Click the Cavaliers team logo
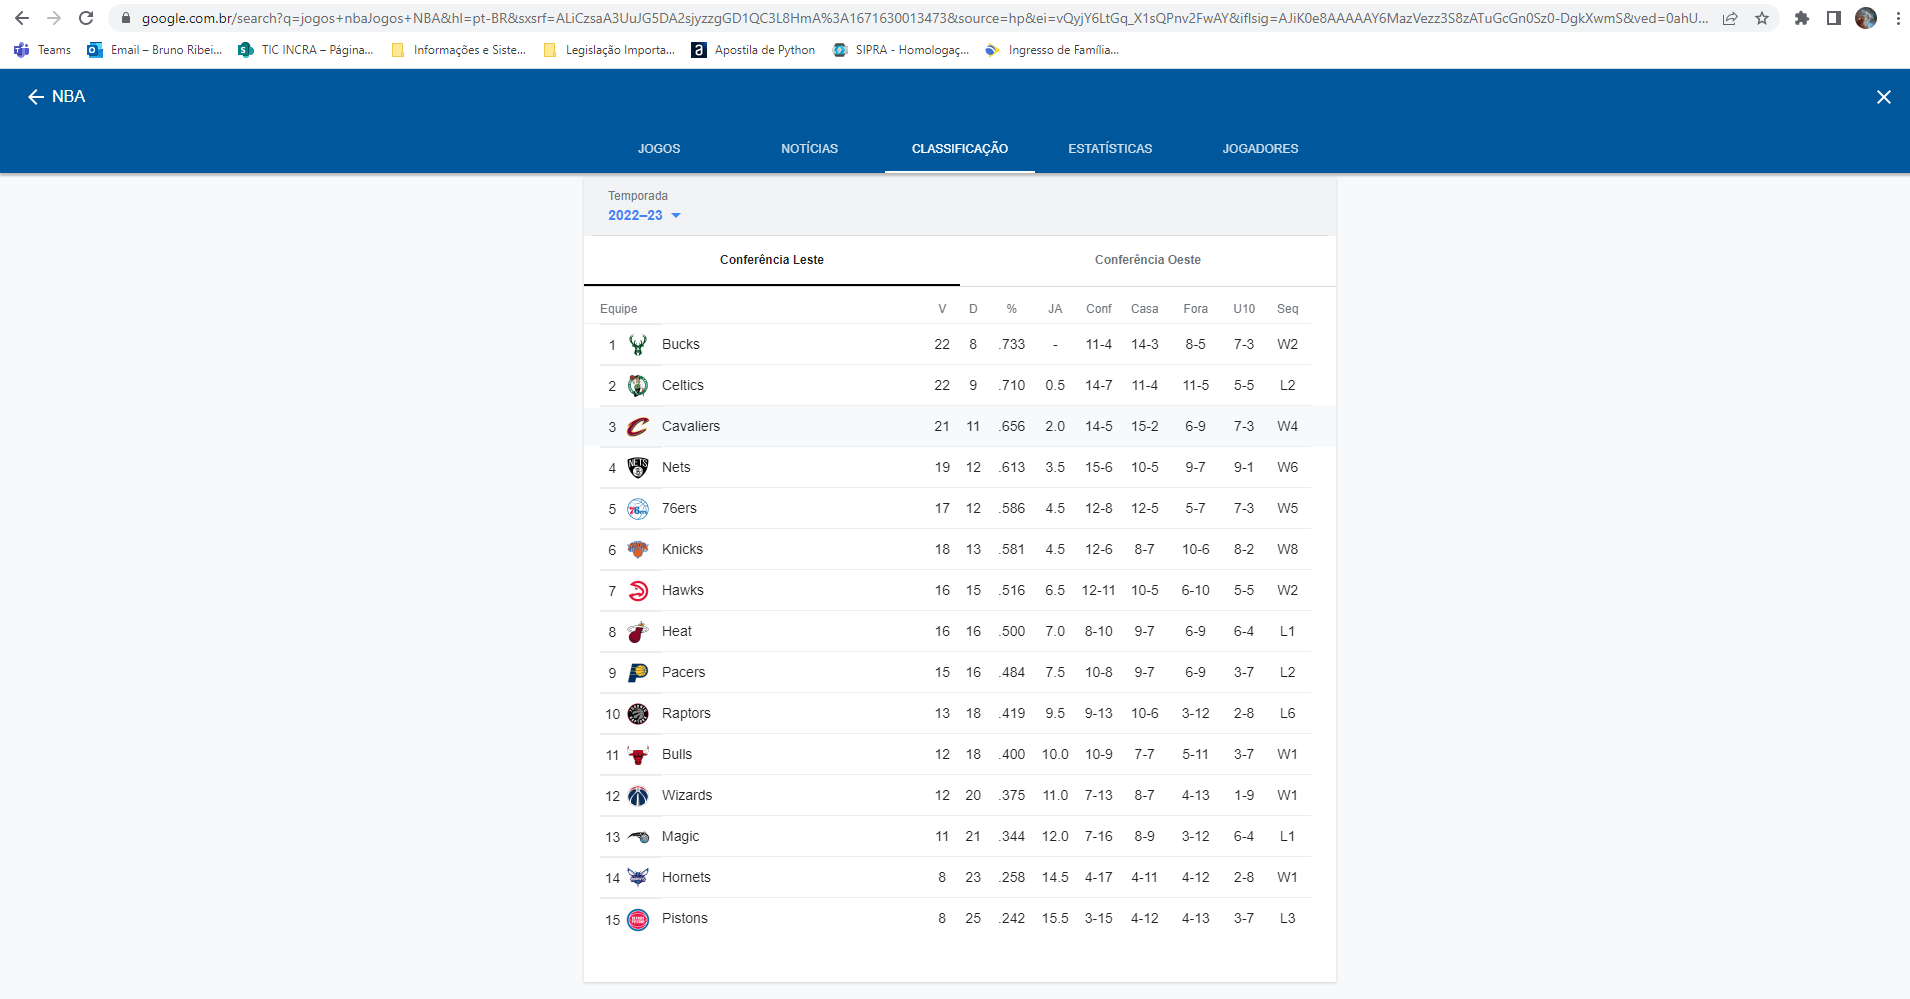The width and height of the screenshot is (1910, 999). 638,427
